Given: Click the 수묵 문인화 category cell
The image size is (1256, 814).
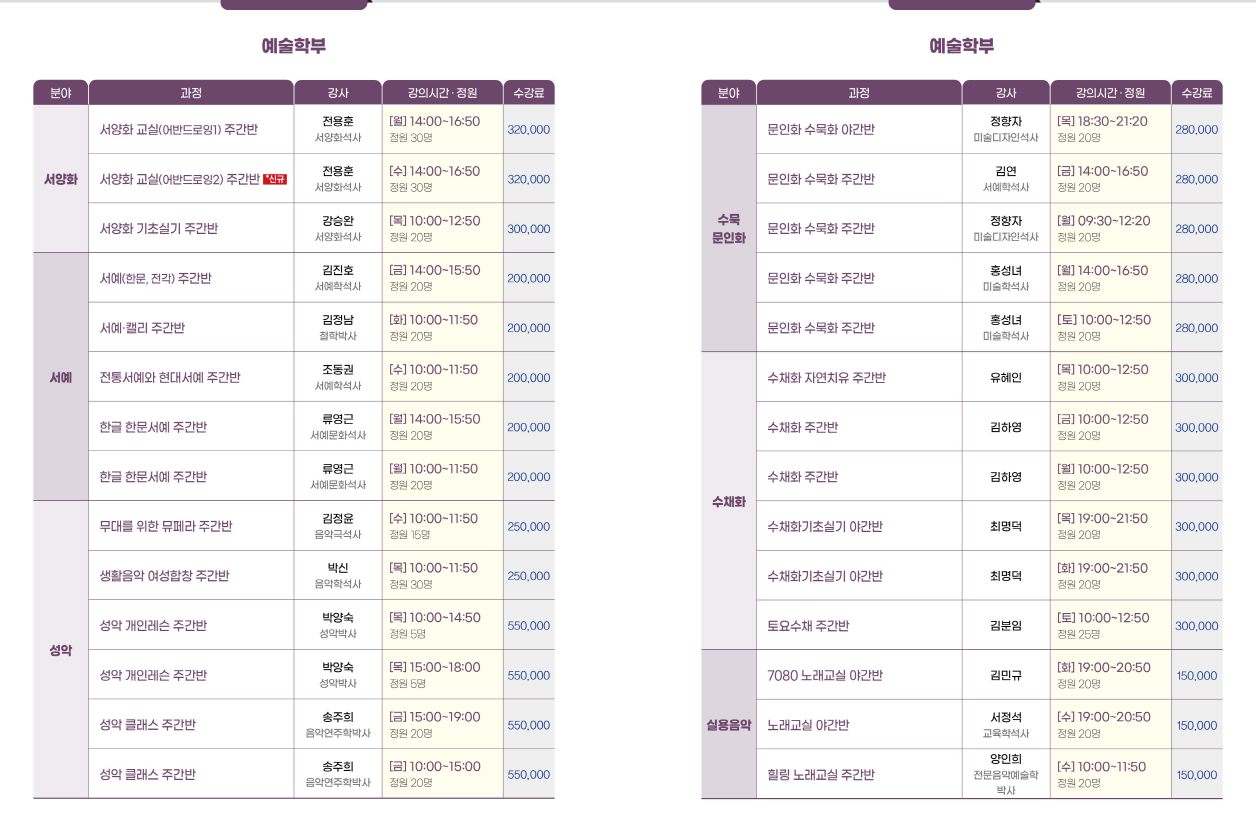Looking at the screenshot, I should [x=729, y=228].
